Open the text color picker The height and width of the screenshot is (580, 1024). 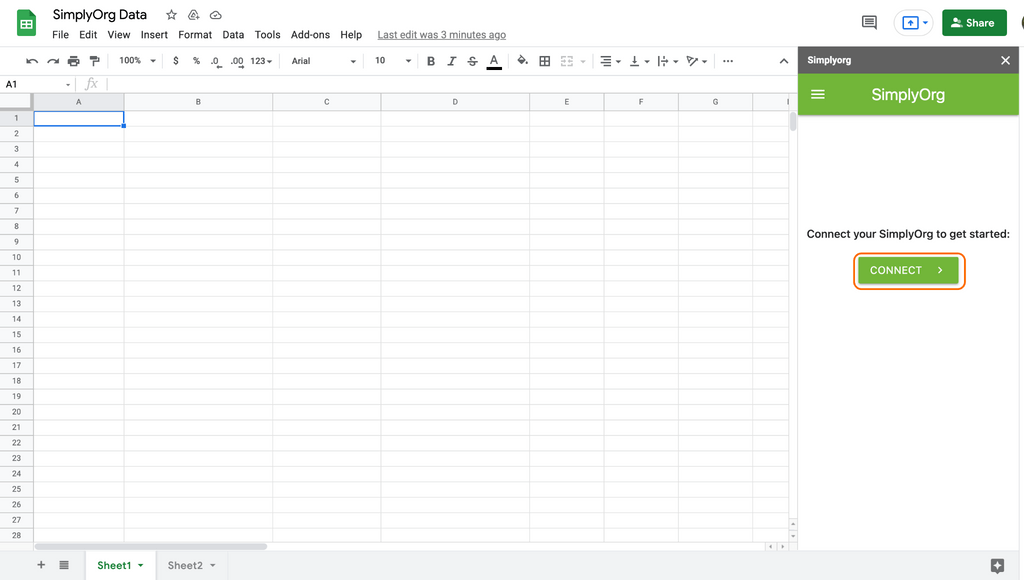tap(494, 61)
